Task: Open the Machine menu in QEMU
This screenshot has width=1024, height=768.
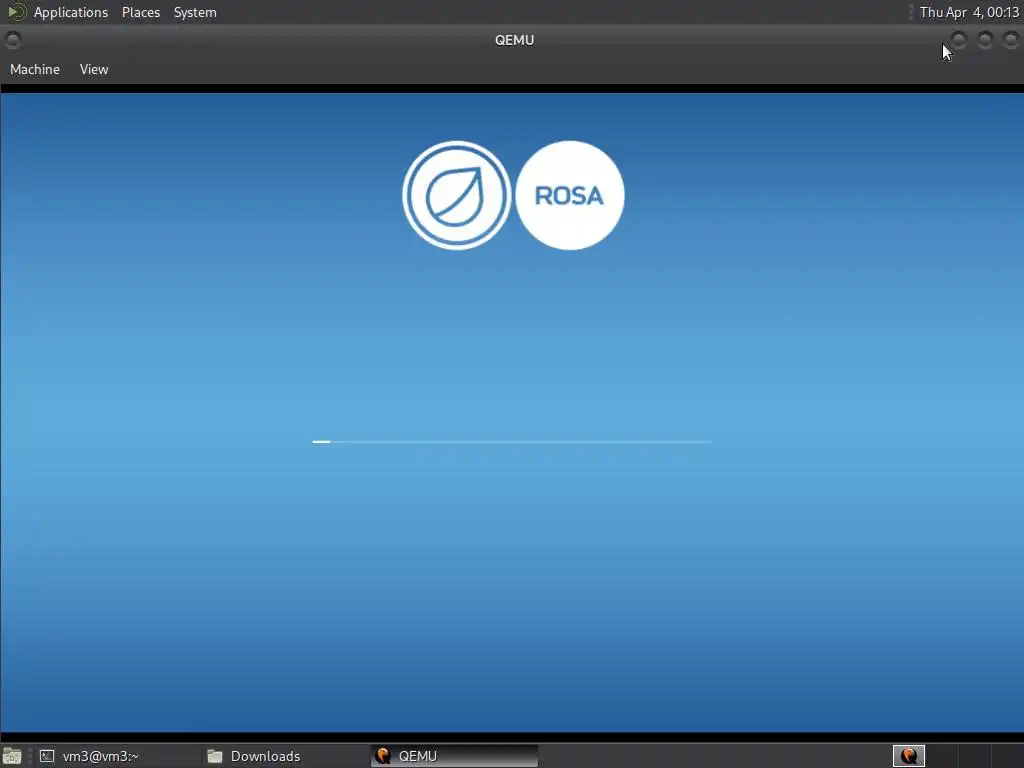Action: point(35,69)
